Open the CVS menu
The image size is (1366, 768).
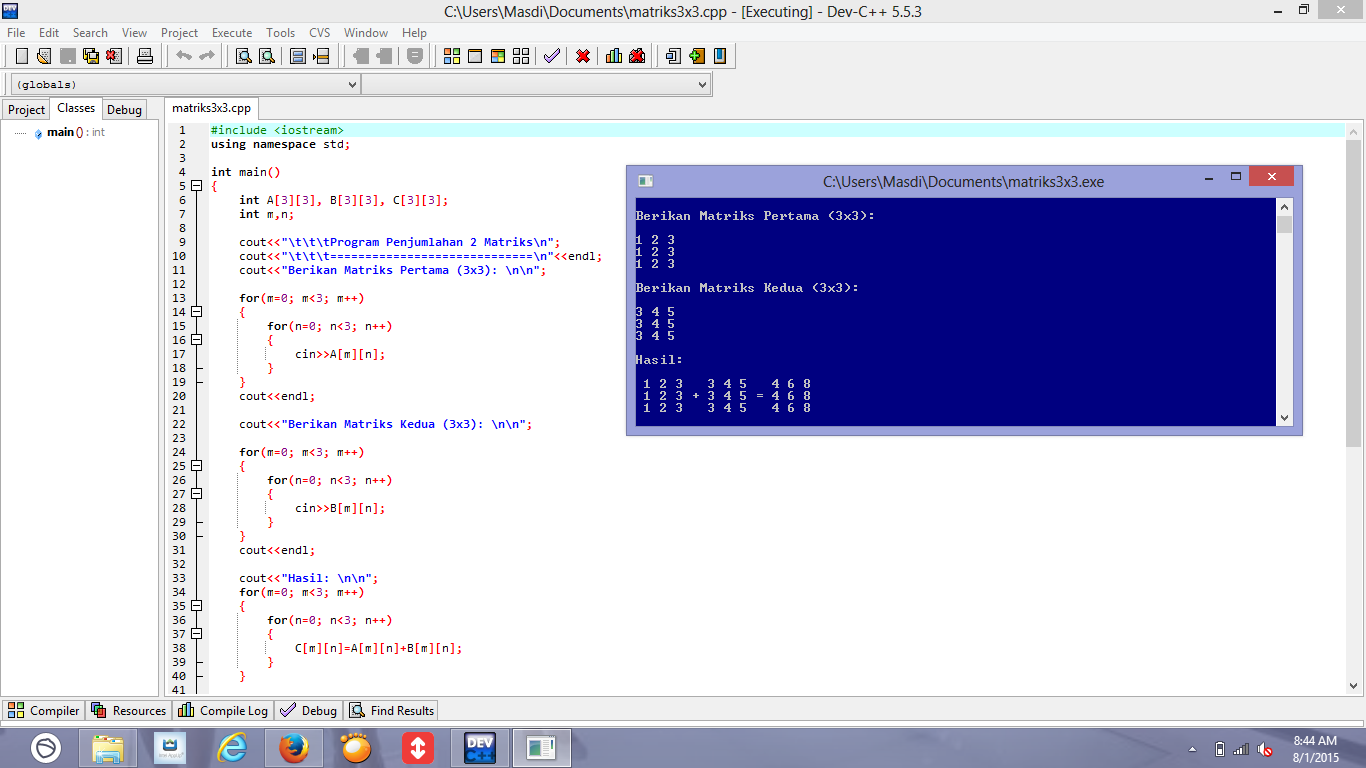coord(320,33)
